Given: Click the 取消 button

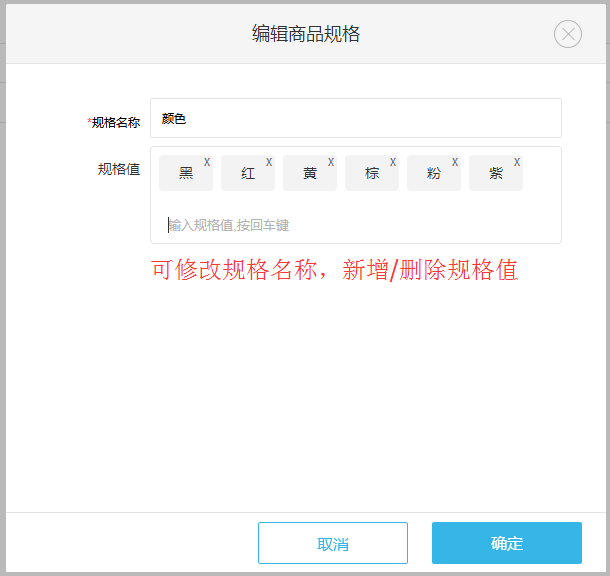Looking at the screenshot, I should click(x=333, y=543).
